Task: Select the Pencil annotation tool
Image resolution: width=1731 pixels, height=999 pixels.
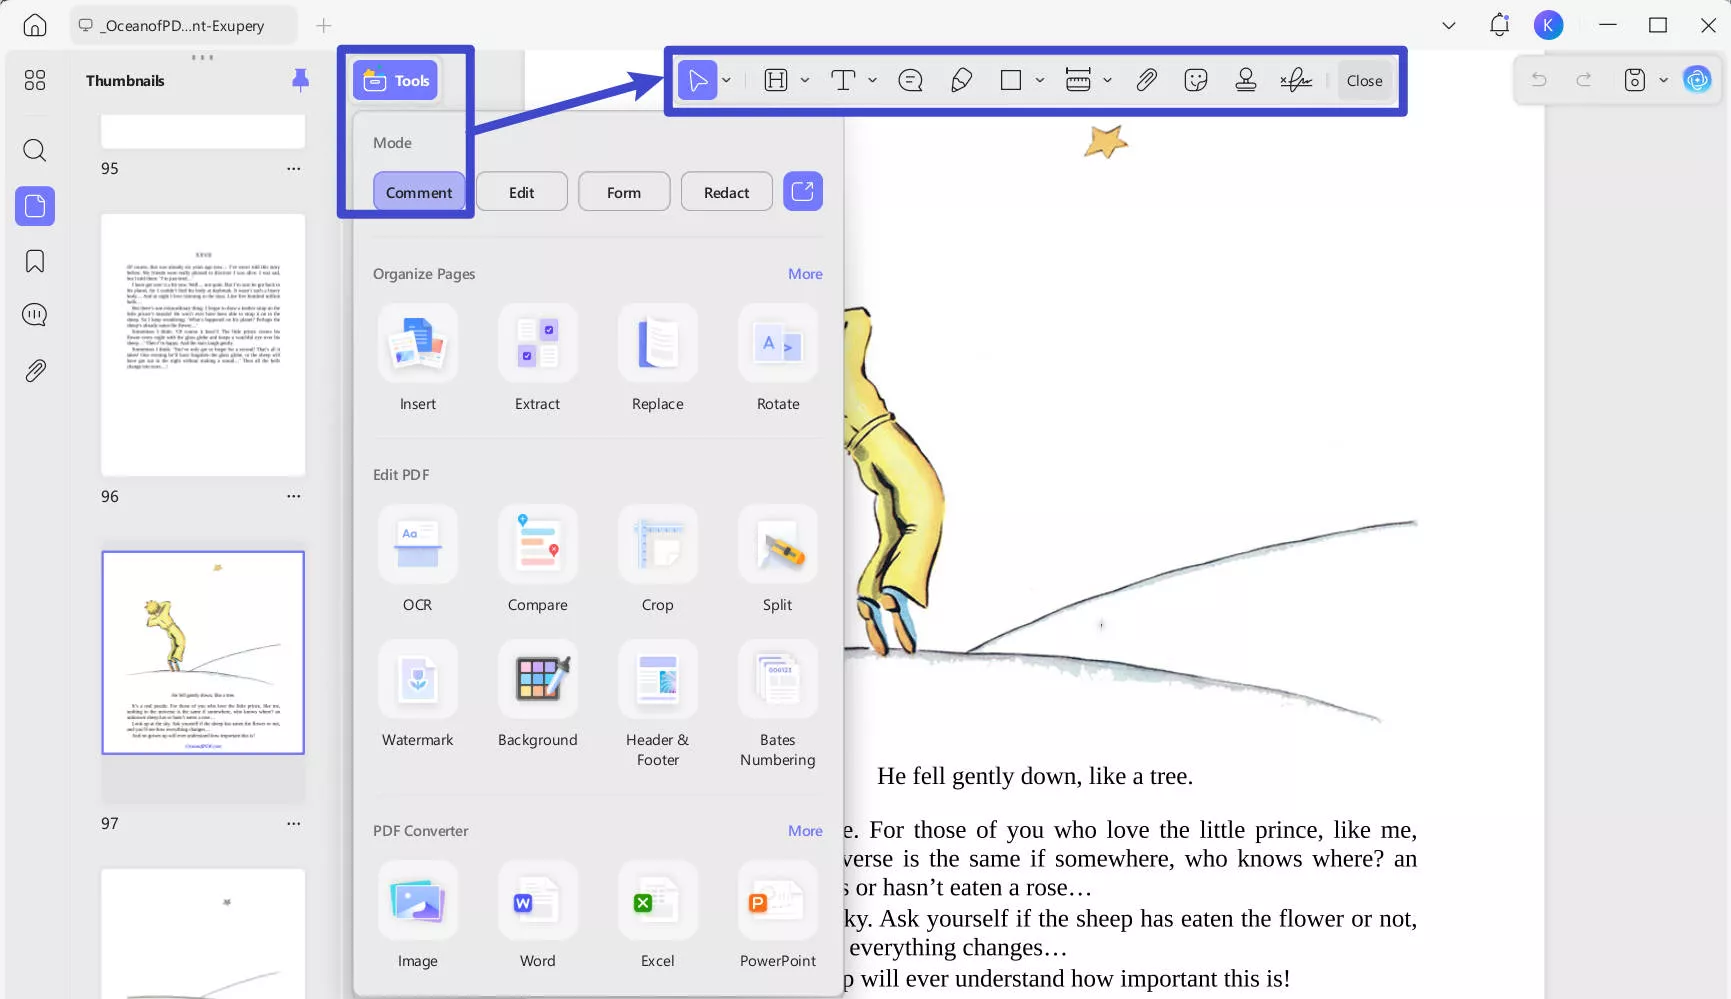Action: pos(961,80)
